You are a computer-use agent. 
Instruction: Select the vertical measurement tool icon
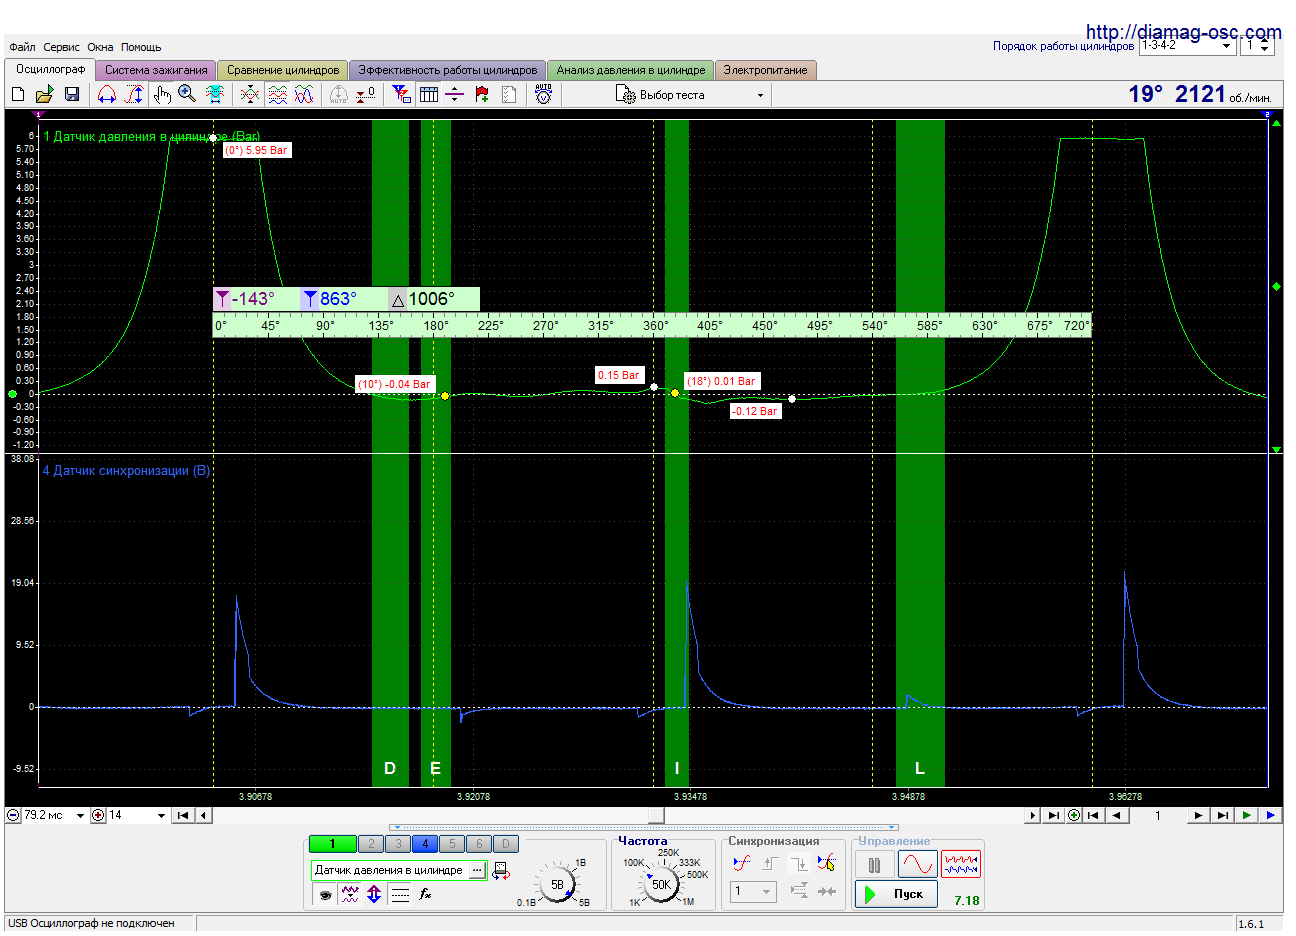tap(134, 94)
